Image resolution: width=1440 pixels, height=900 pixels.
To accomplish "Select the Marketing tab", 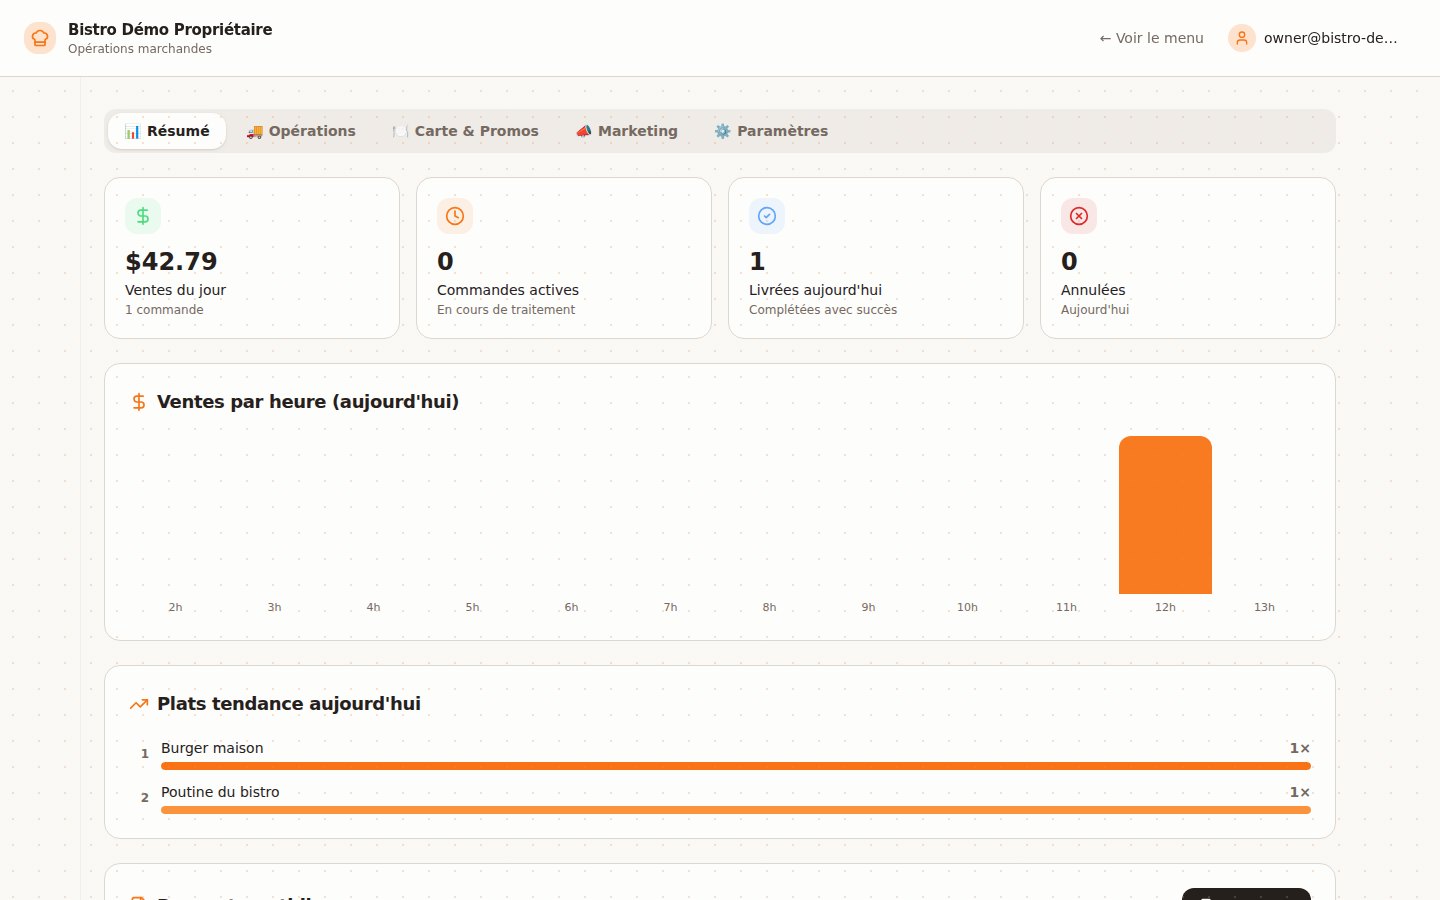I will (x=627, y=131).
